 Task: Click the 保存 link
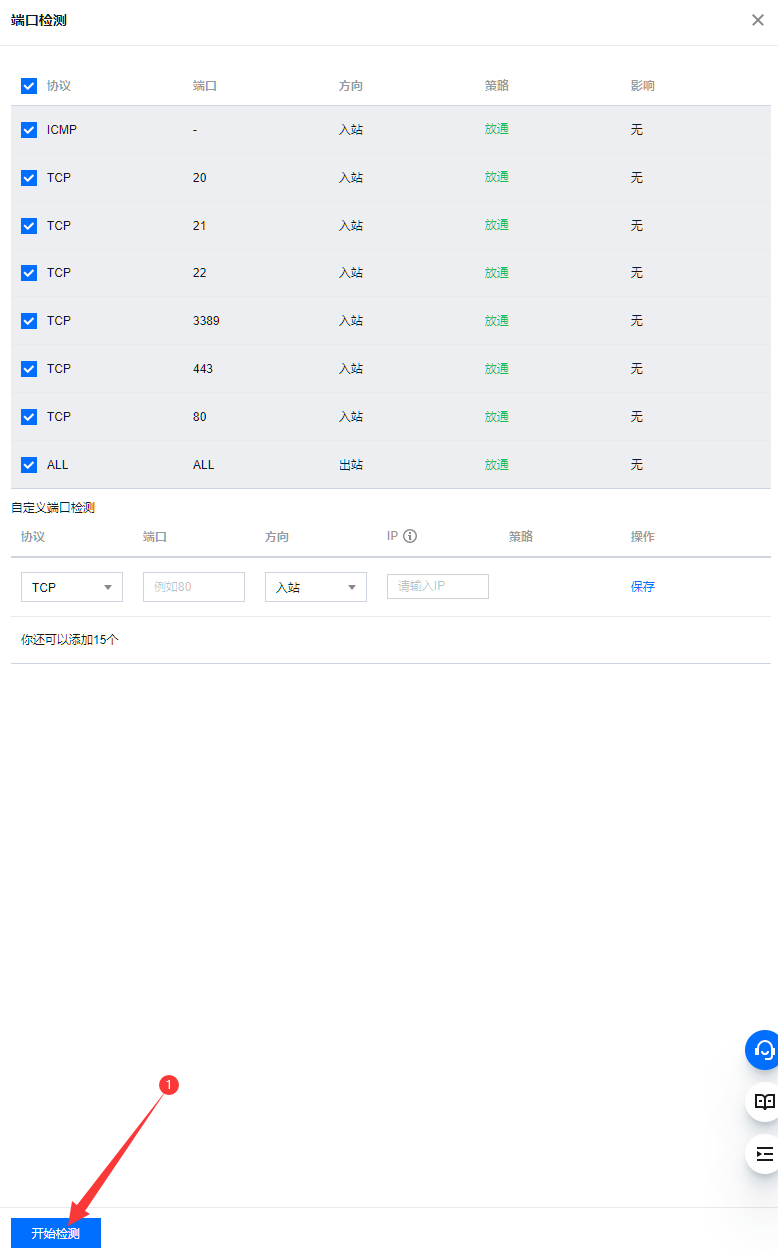coord(643,587)
